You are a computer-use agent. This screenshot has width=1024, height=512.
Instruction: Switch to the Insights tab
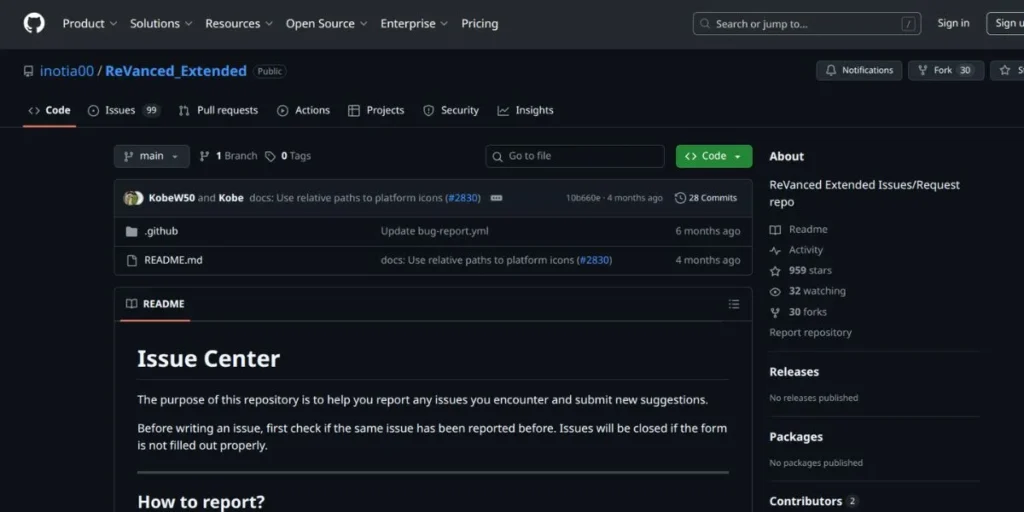[526, 110]
